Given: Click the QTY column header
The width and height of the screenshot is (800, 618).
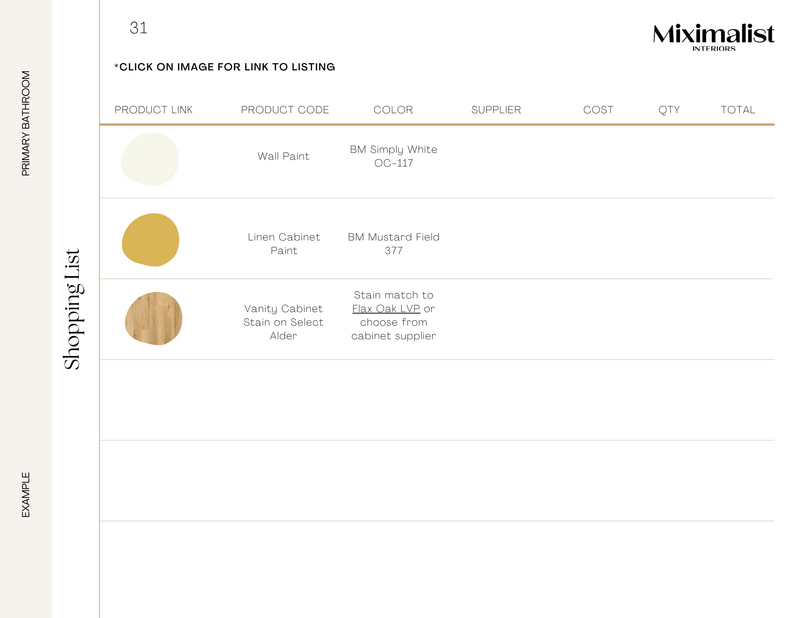Looking at the screenshot, I should point(669,110).
